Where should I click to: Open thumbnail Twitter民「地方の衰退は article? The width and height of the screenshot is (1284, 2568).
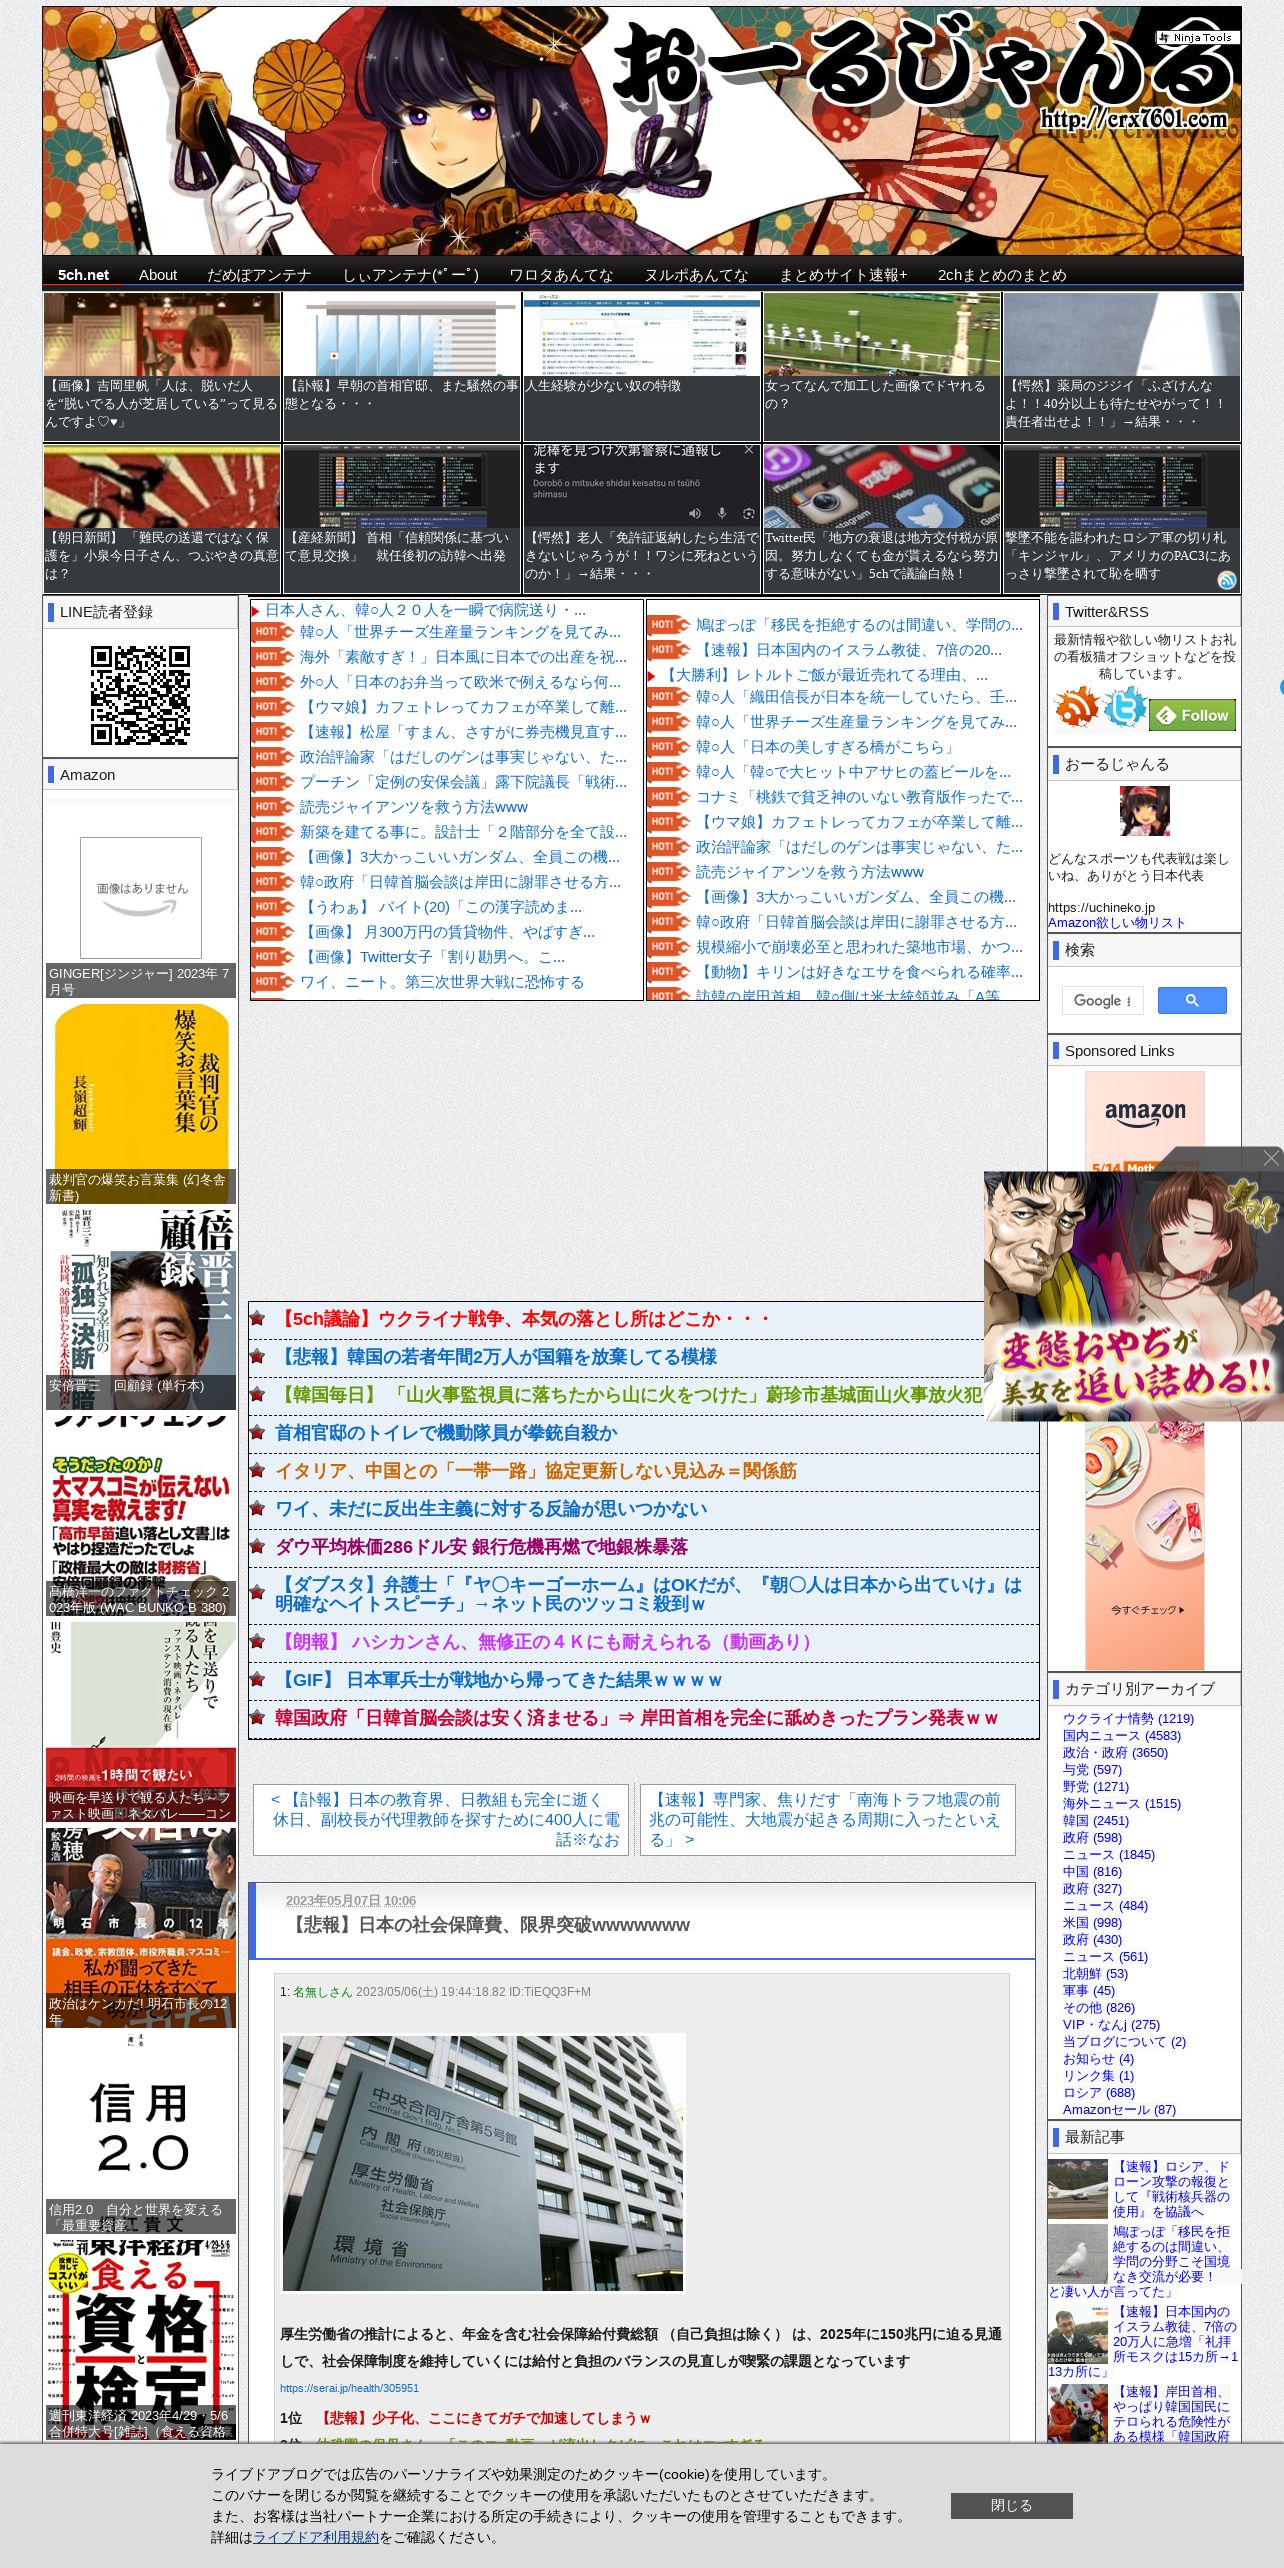(882, 519)
